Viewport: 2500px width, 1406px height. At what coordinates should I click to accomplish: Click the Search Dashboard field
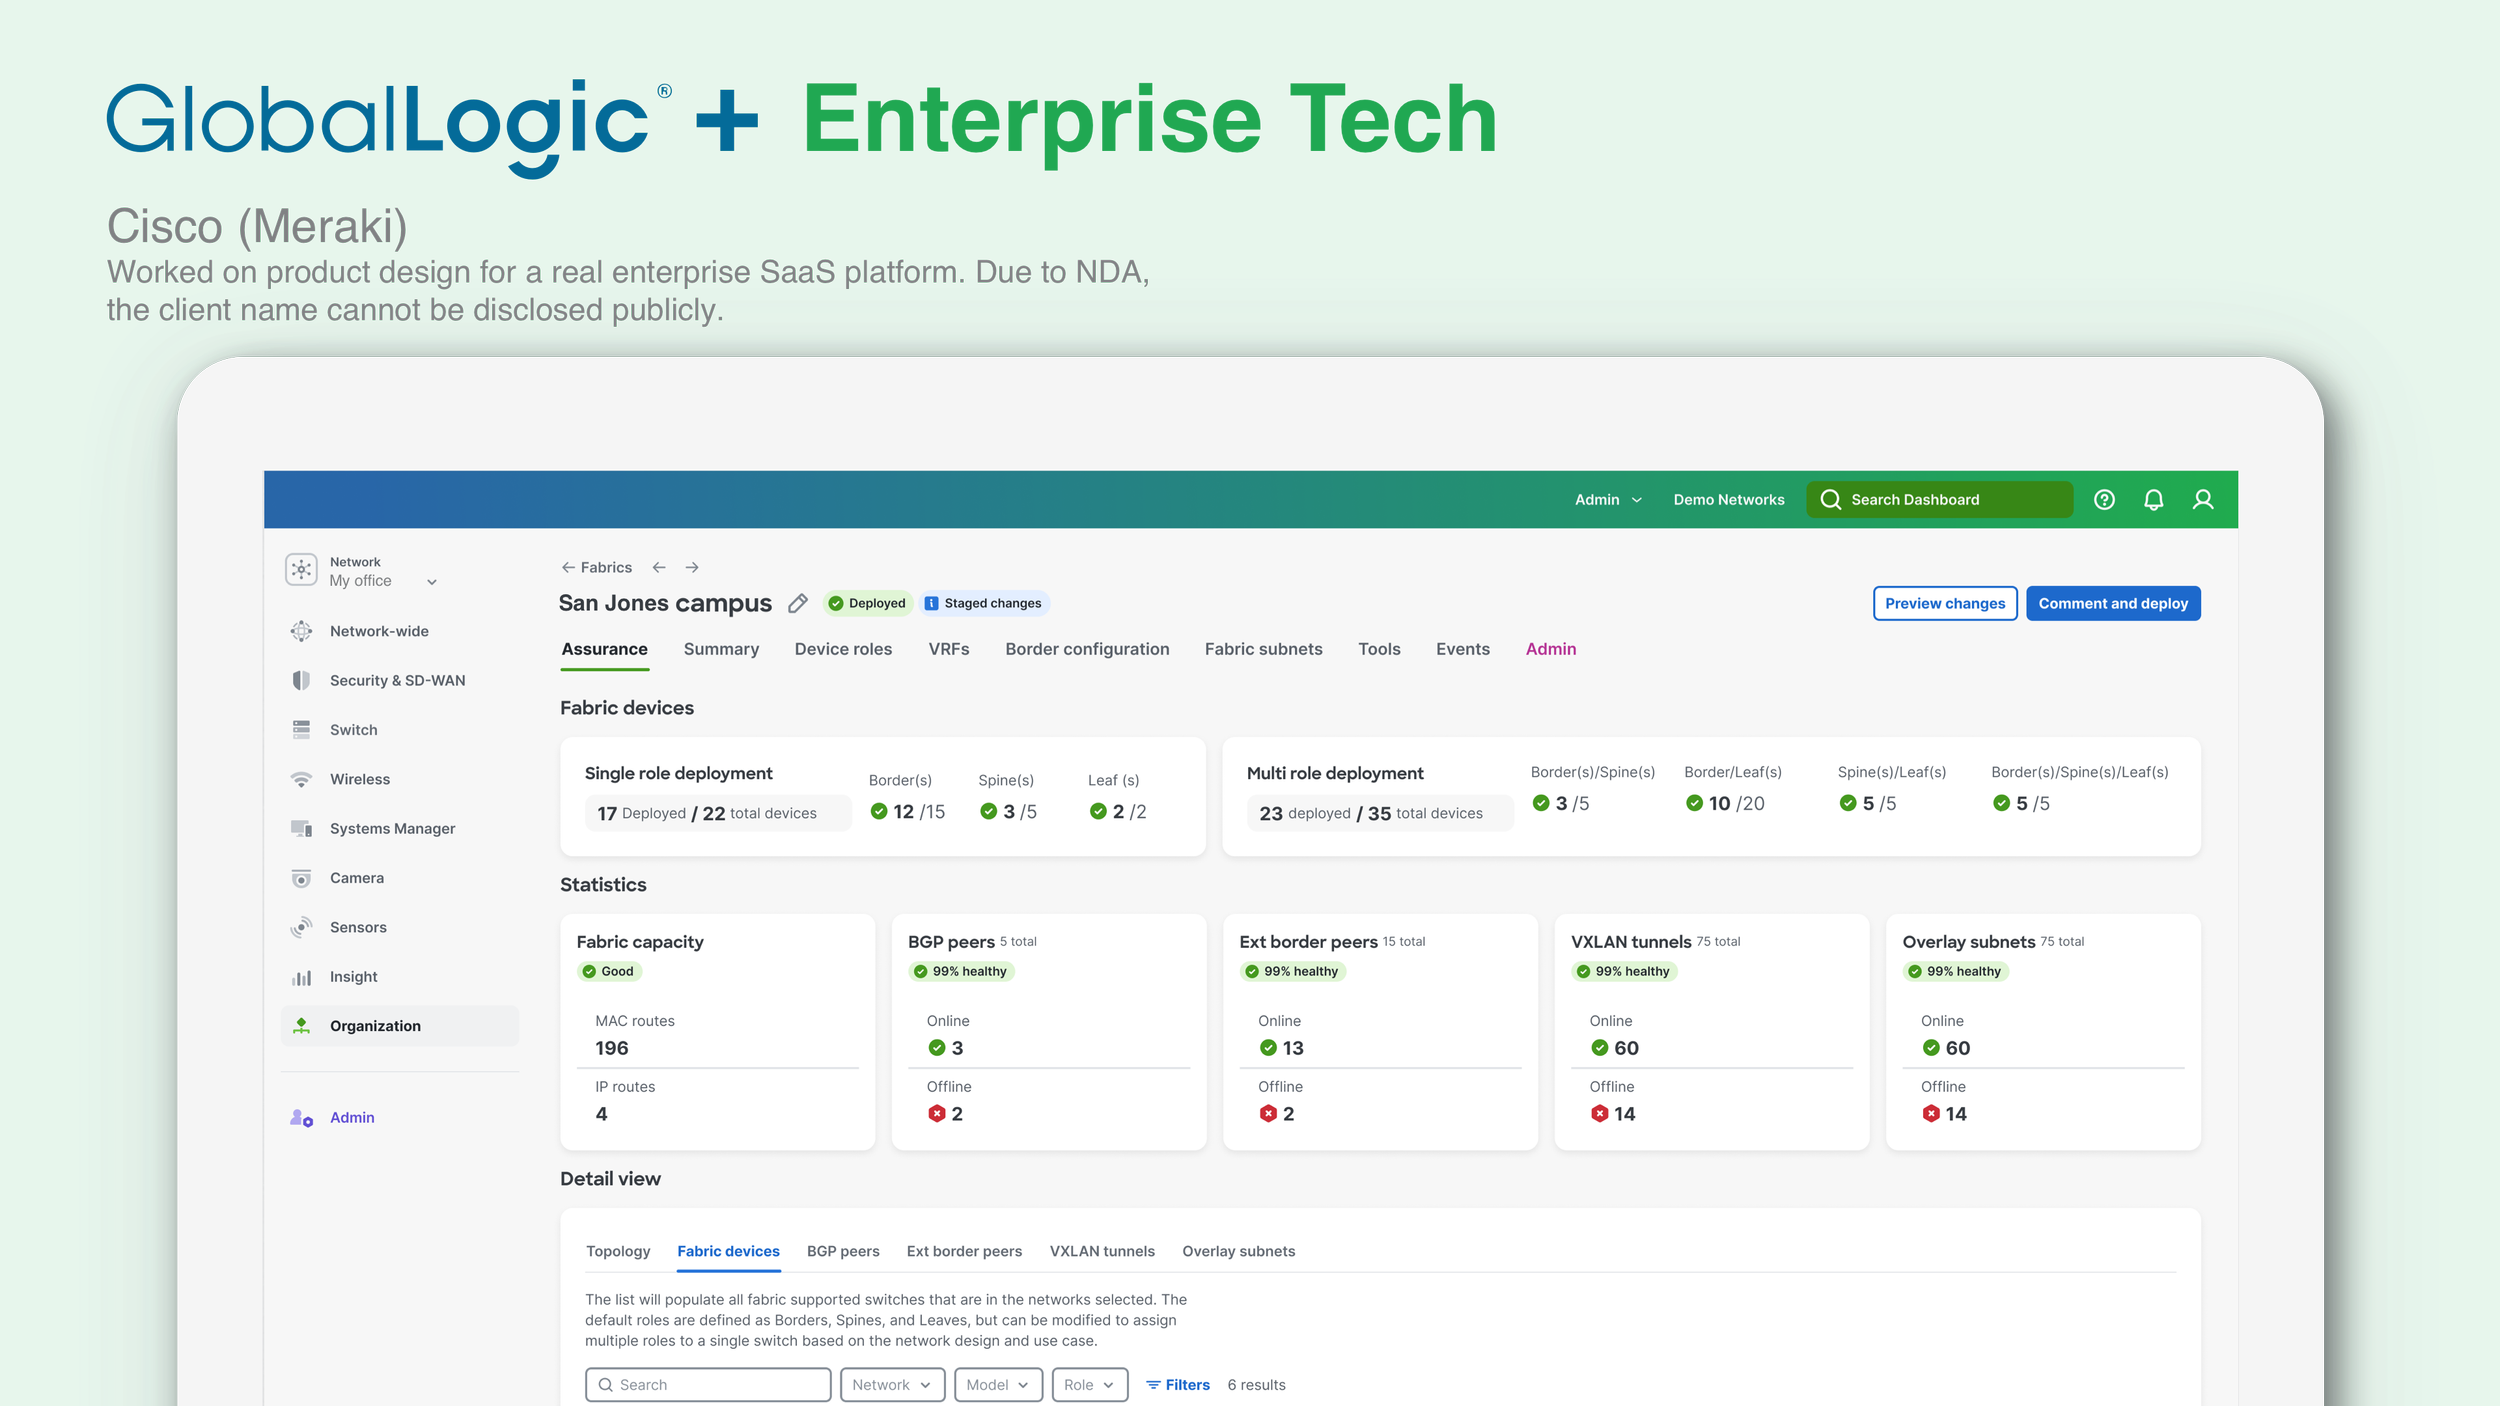[x=1938, y=499]
